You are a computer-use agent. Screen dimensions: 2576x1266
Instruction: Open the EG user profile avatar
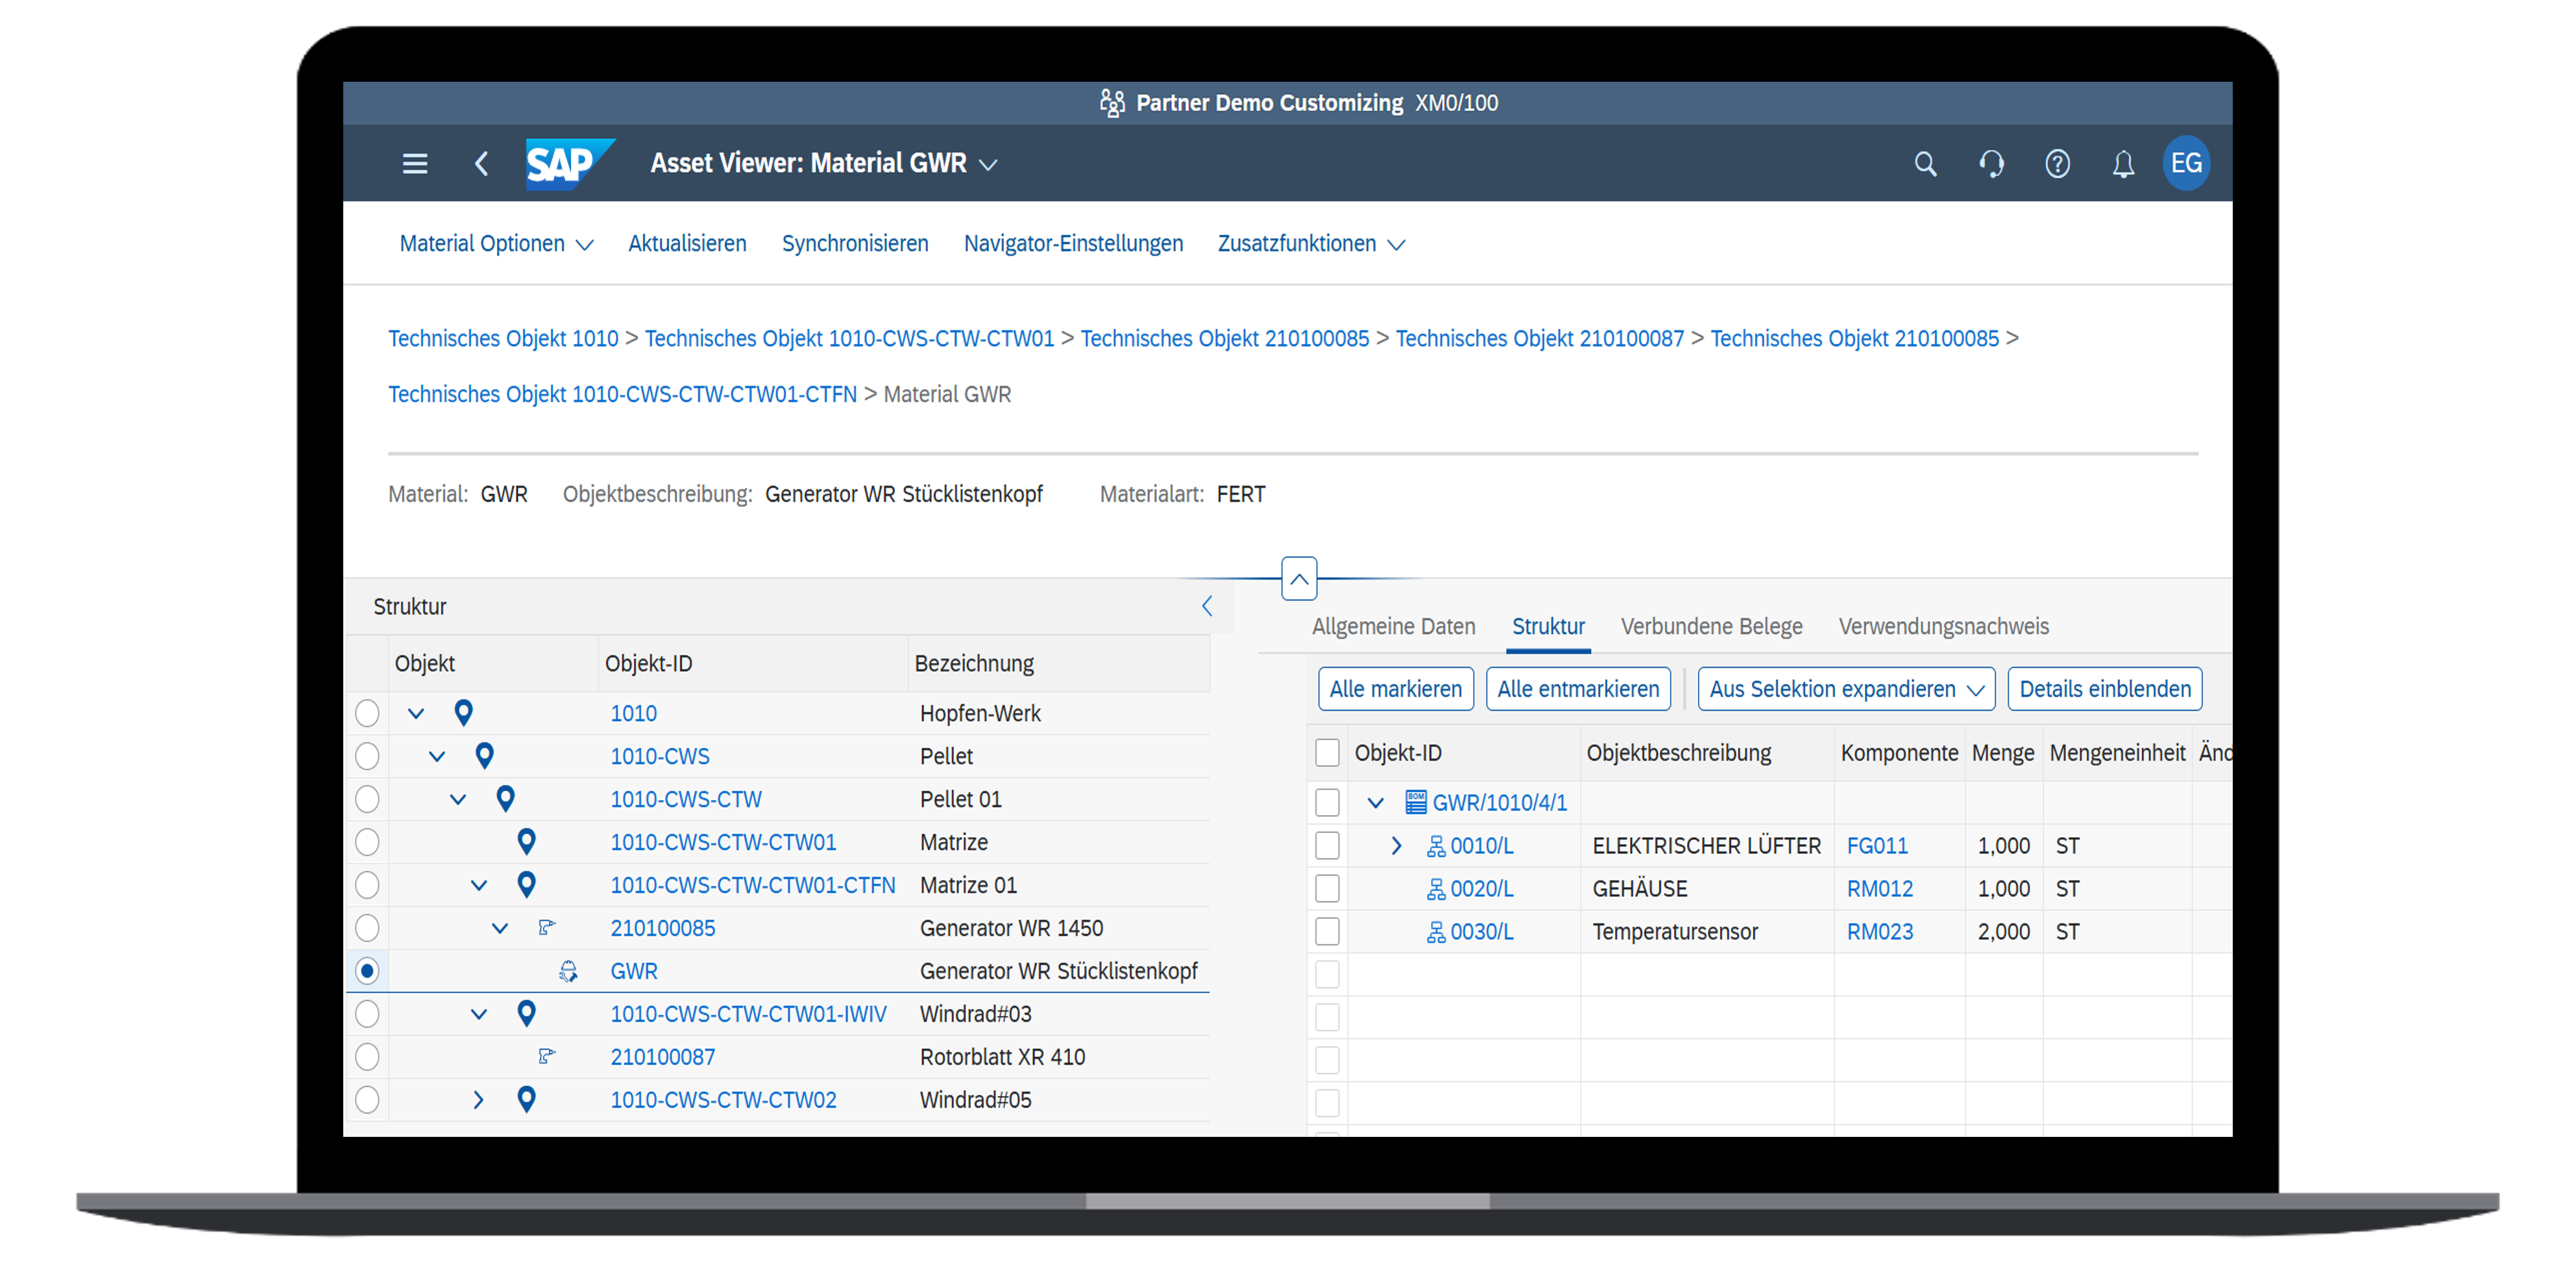2186,164
